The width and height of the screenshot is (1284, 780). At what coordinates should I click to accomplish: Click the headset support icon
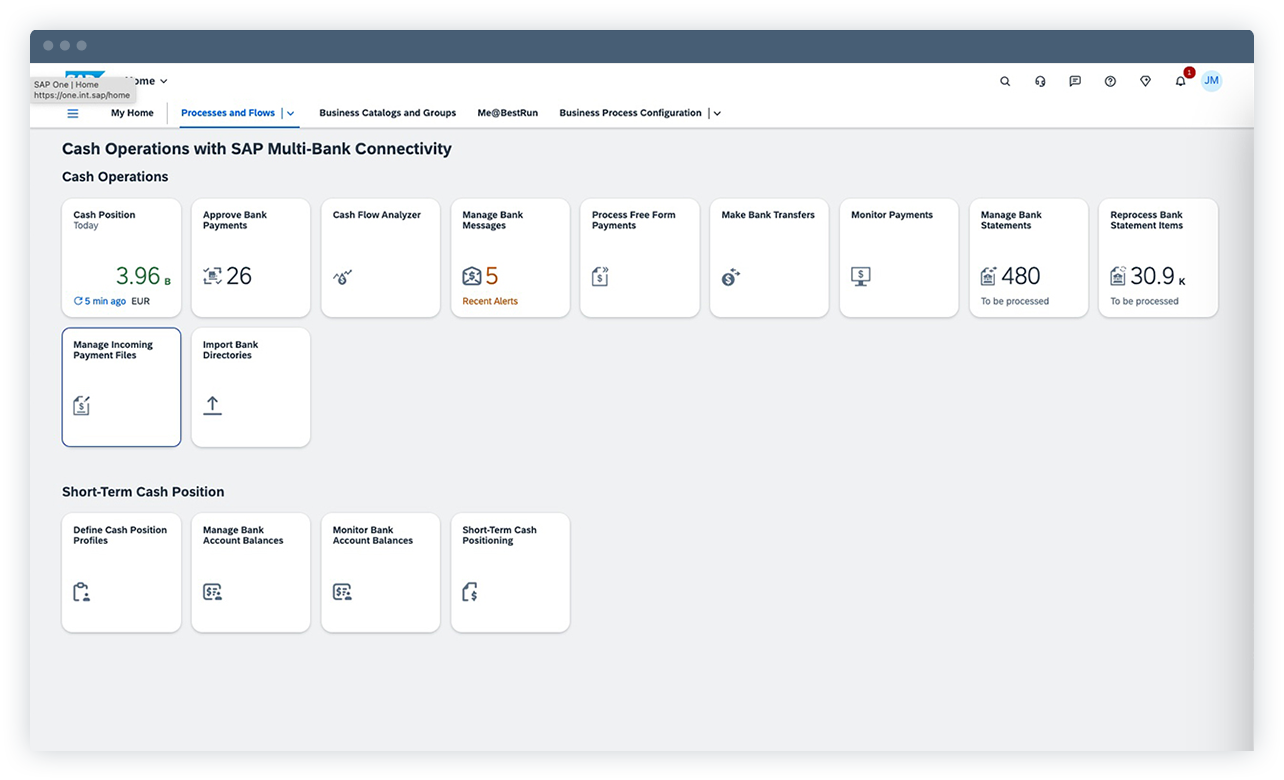(x=1040, y=81)
